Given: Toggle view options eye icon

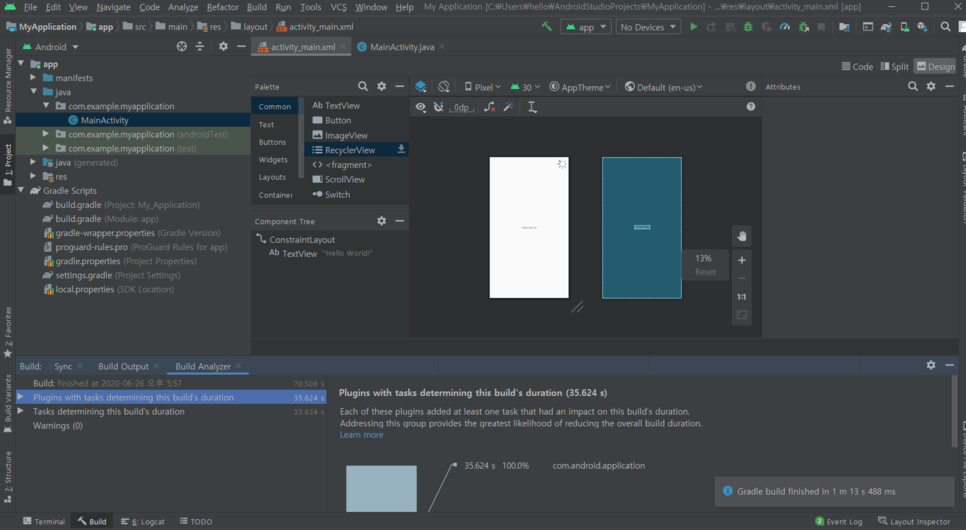Looking at the screenshot, I should 421,107.
